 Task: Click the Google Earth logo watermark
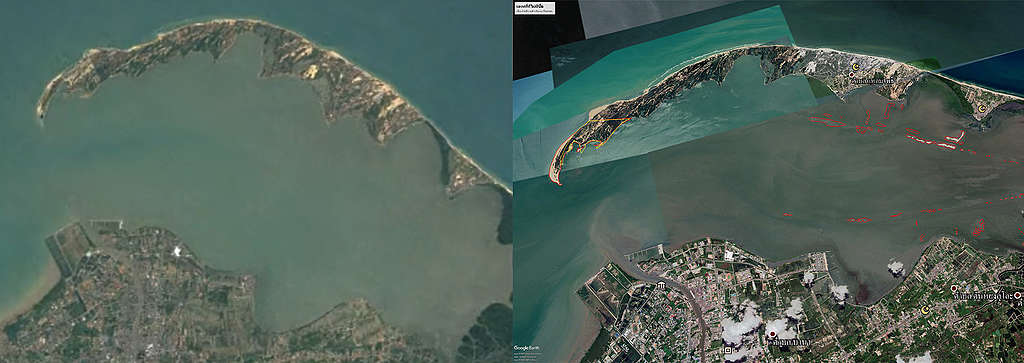click(523, 347)
